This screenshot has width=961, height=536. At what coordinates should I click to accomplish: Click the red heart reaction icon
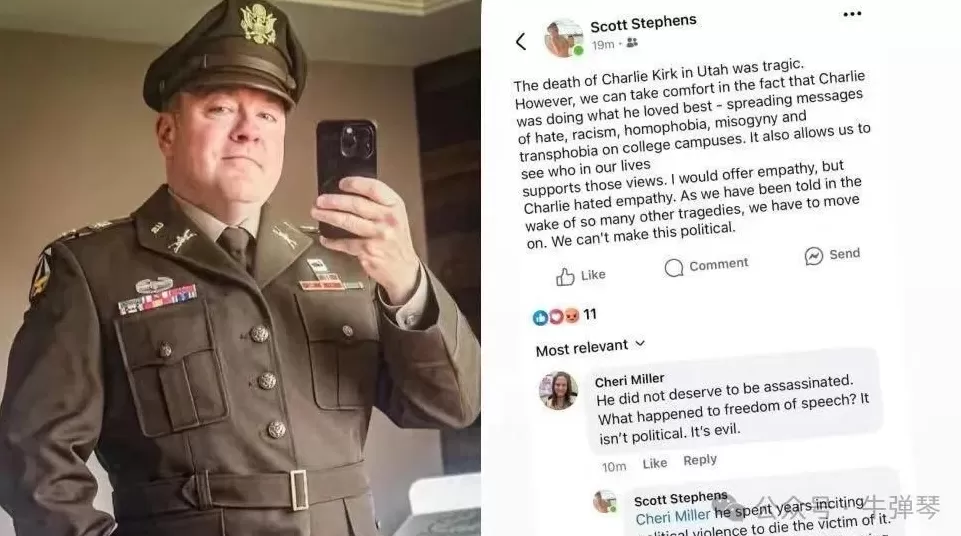[x=555, y=317]
